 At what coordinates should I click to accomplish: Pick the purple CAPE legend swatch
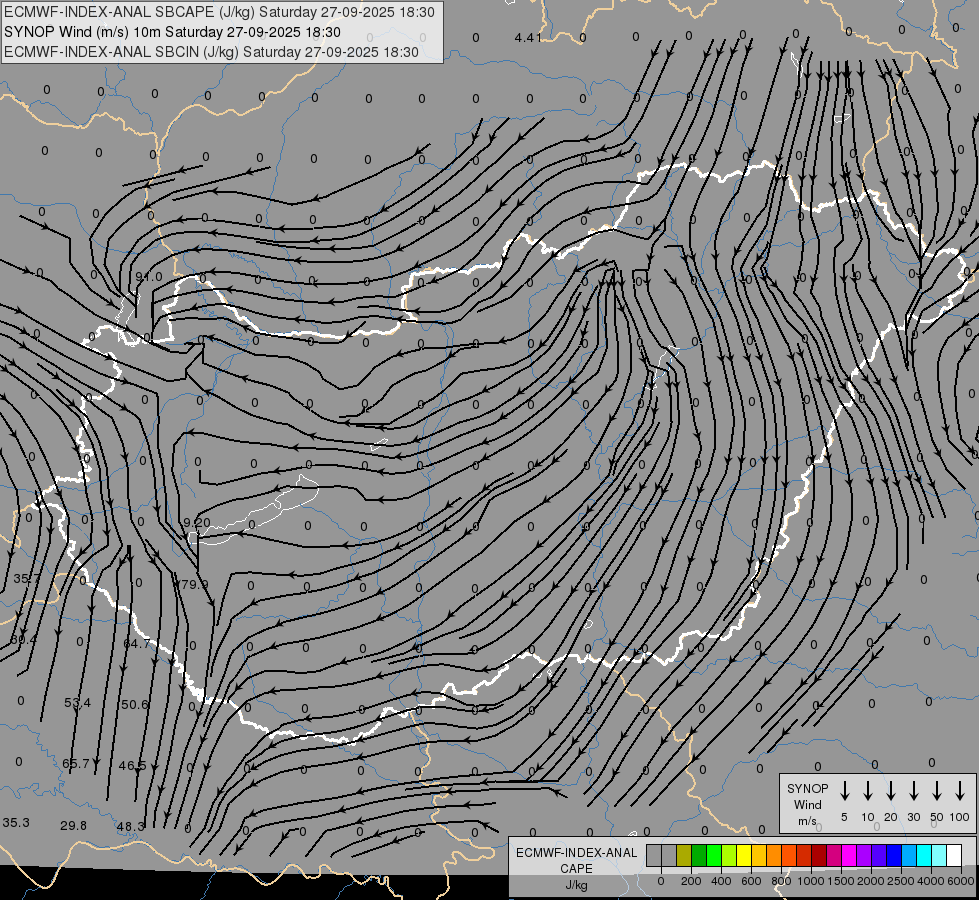[864, 856]
